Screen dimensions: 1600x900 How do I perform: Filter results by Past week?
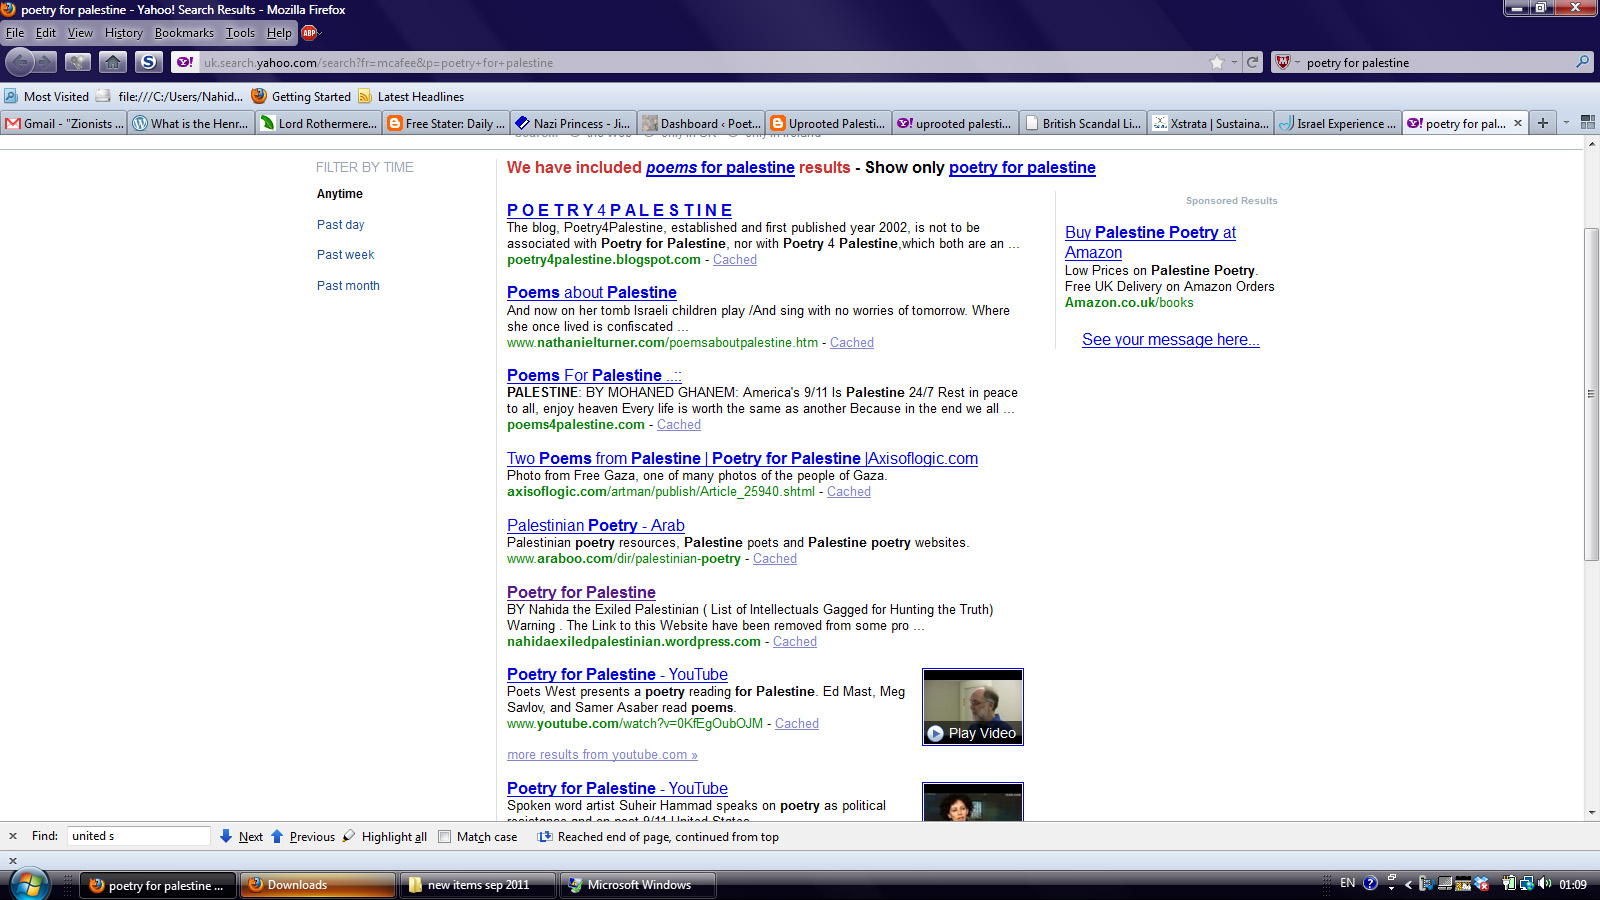point(345,255)
